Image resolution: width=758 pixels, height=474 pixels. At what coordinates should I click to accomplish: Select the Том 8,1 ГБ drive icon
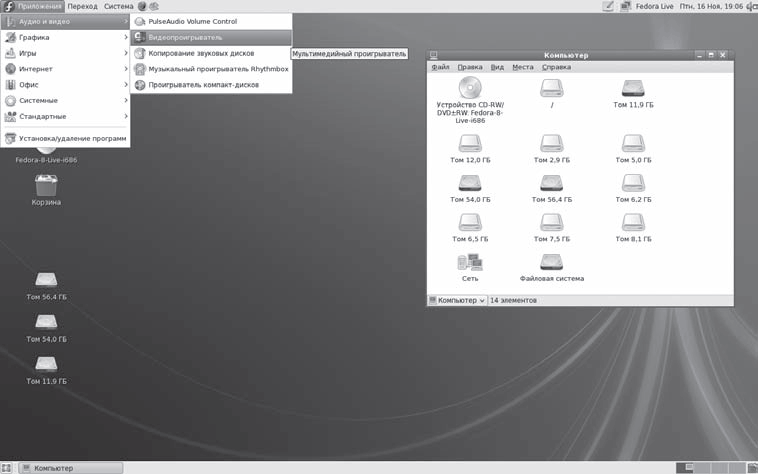pyautogui.click(x=633, y=223)
